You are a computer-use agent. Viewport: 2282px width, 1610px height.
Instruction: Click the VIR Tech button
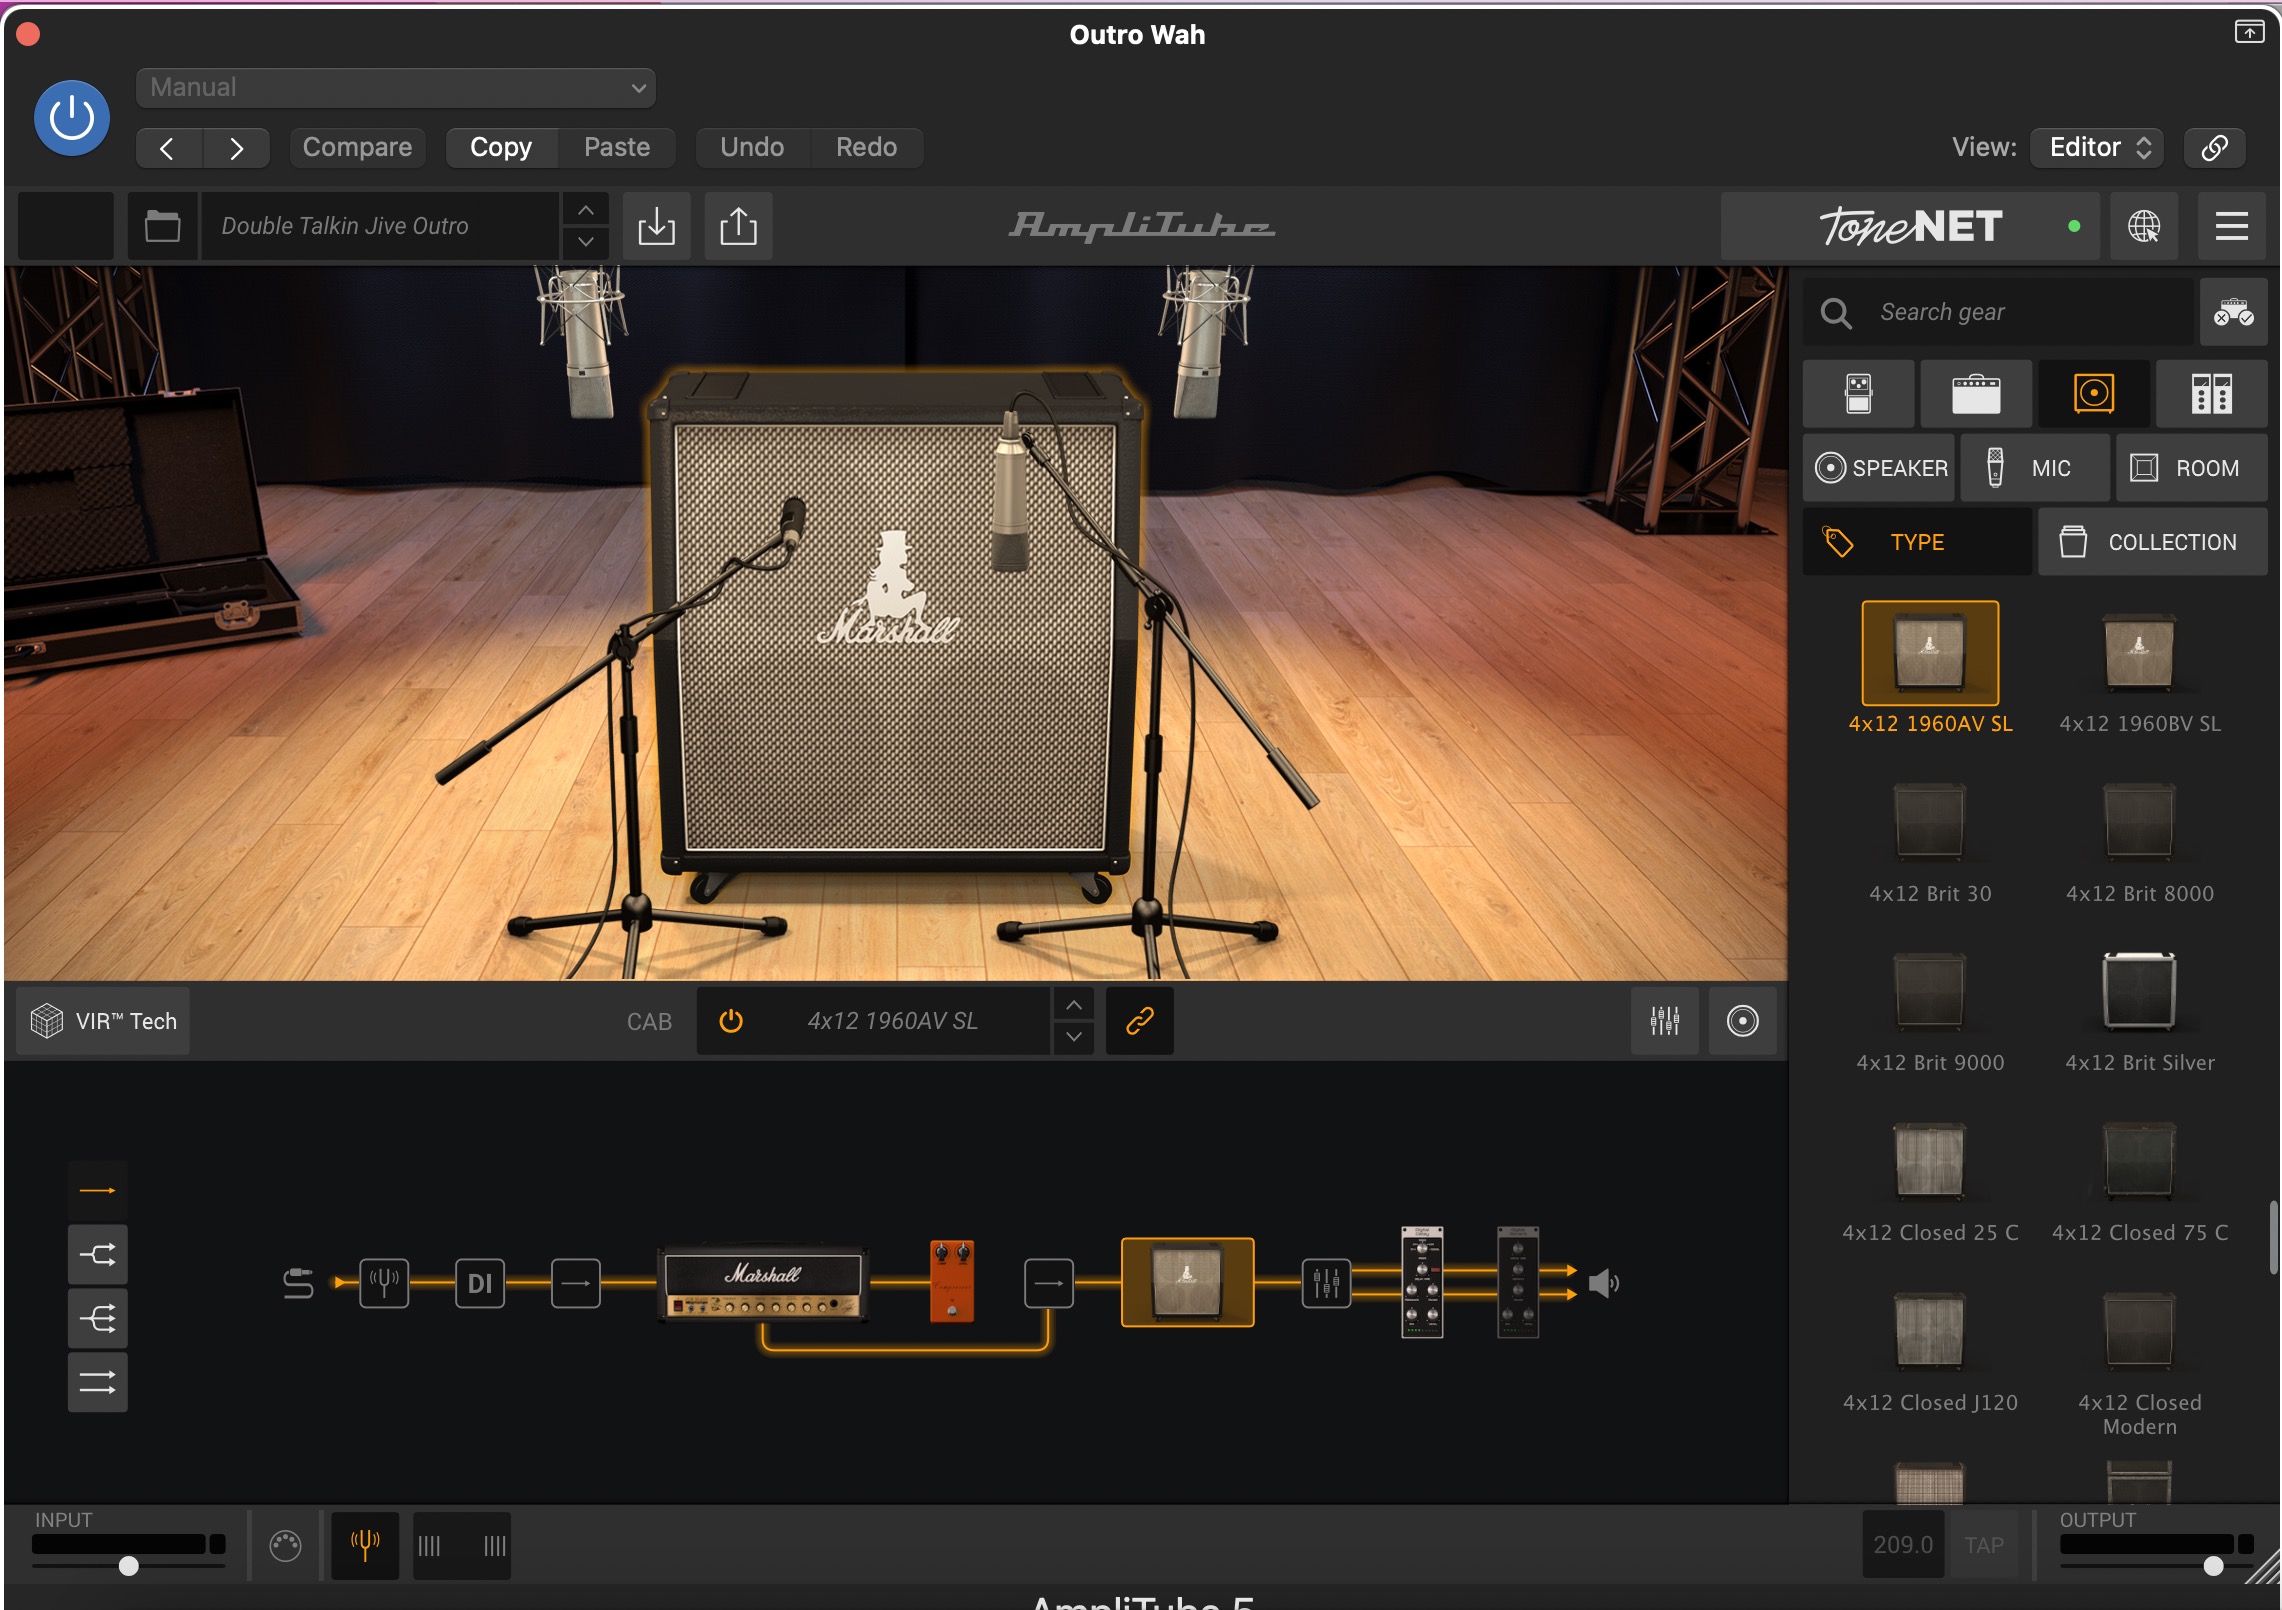(104, 1021)
